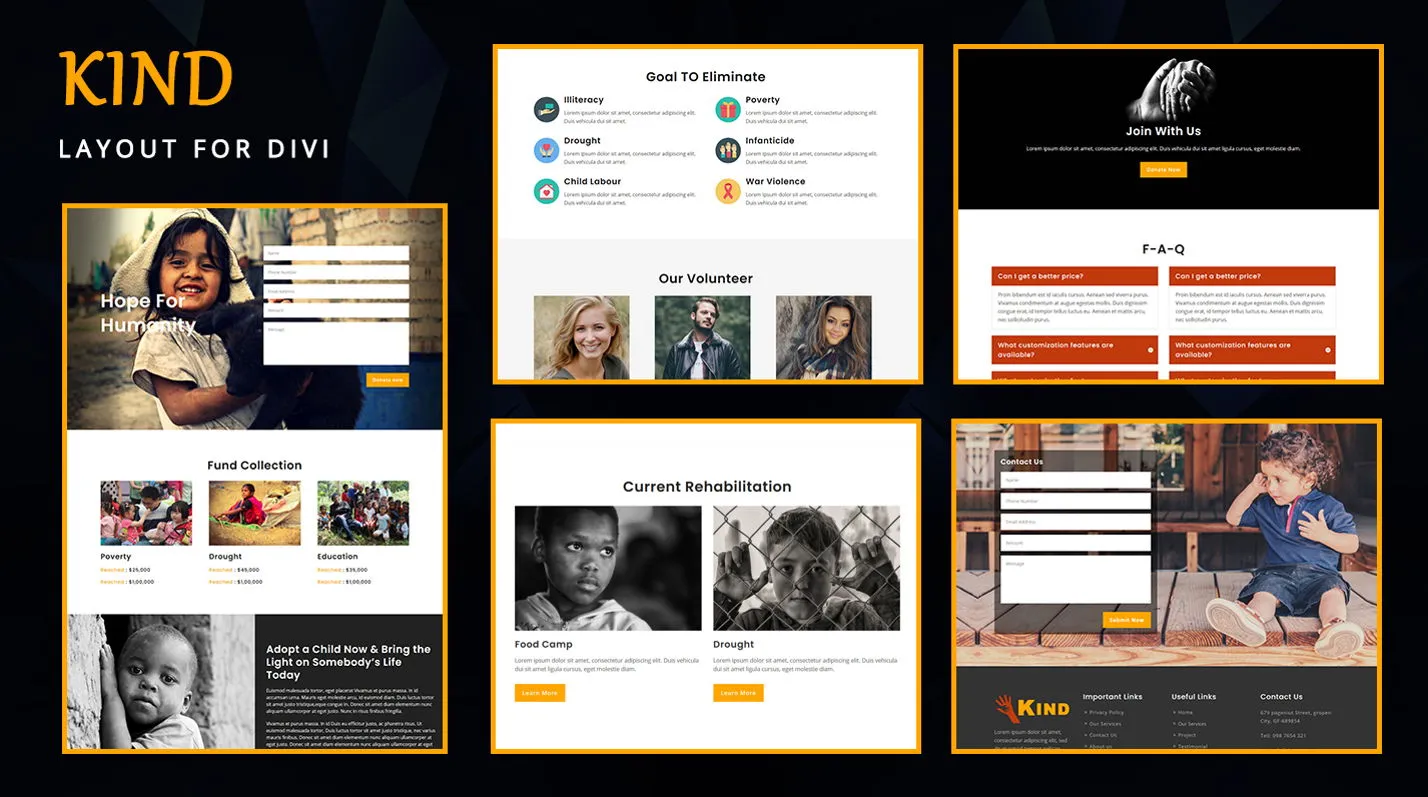Click the 'Infanticide' goal title
This screenshot has height=797, width=1428.
click(x=770, y=141)
